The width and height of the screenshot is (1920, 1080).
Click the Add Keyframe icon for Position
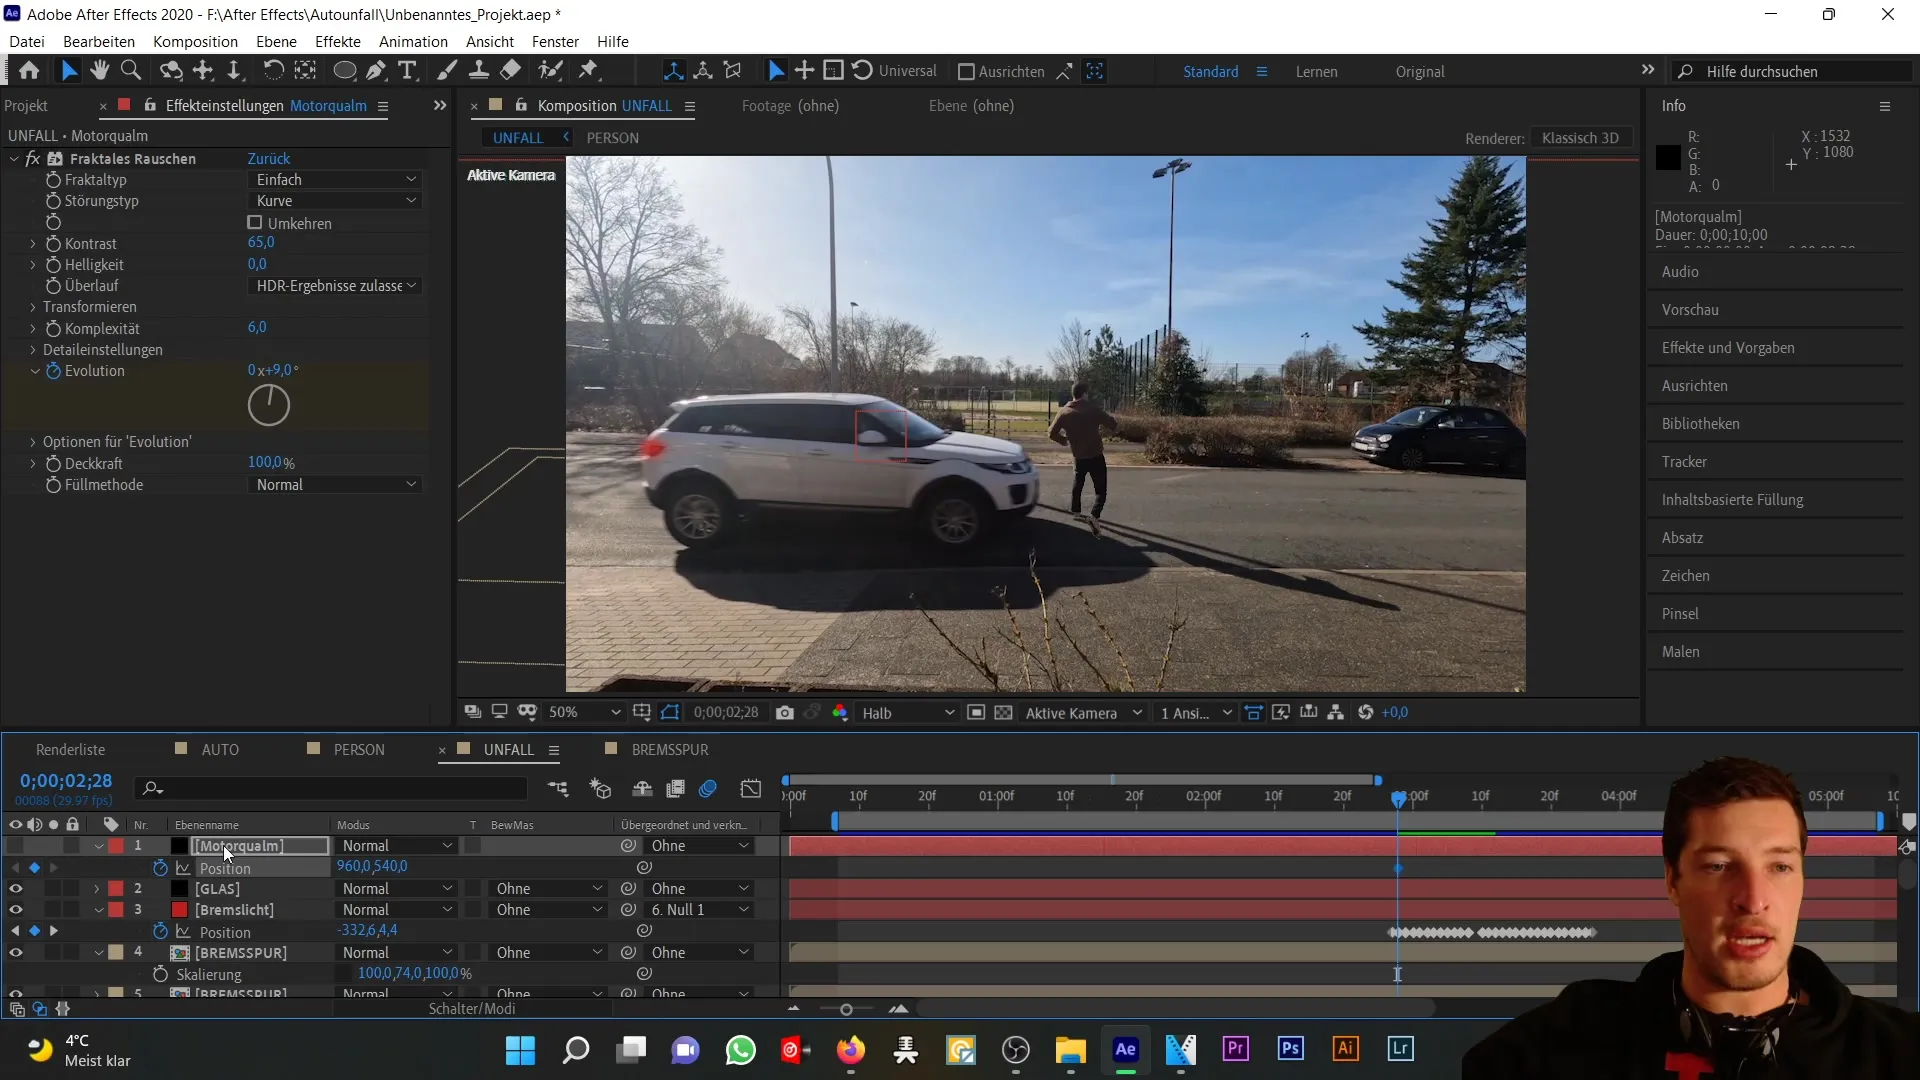[x=34, y=866]
